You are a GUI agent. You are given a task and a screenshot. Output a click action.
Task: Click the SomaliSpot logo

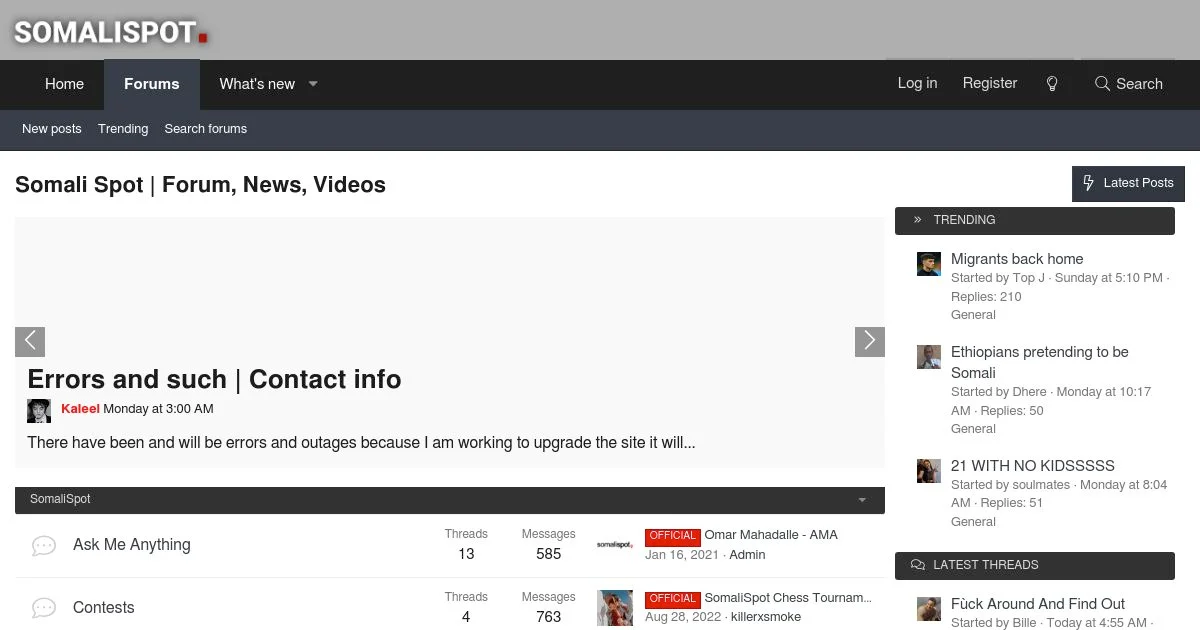click(111, 32)
